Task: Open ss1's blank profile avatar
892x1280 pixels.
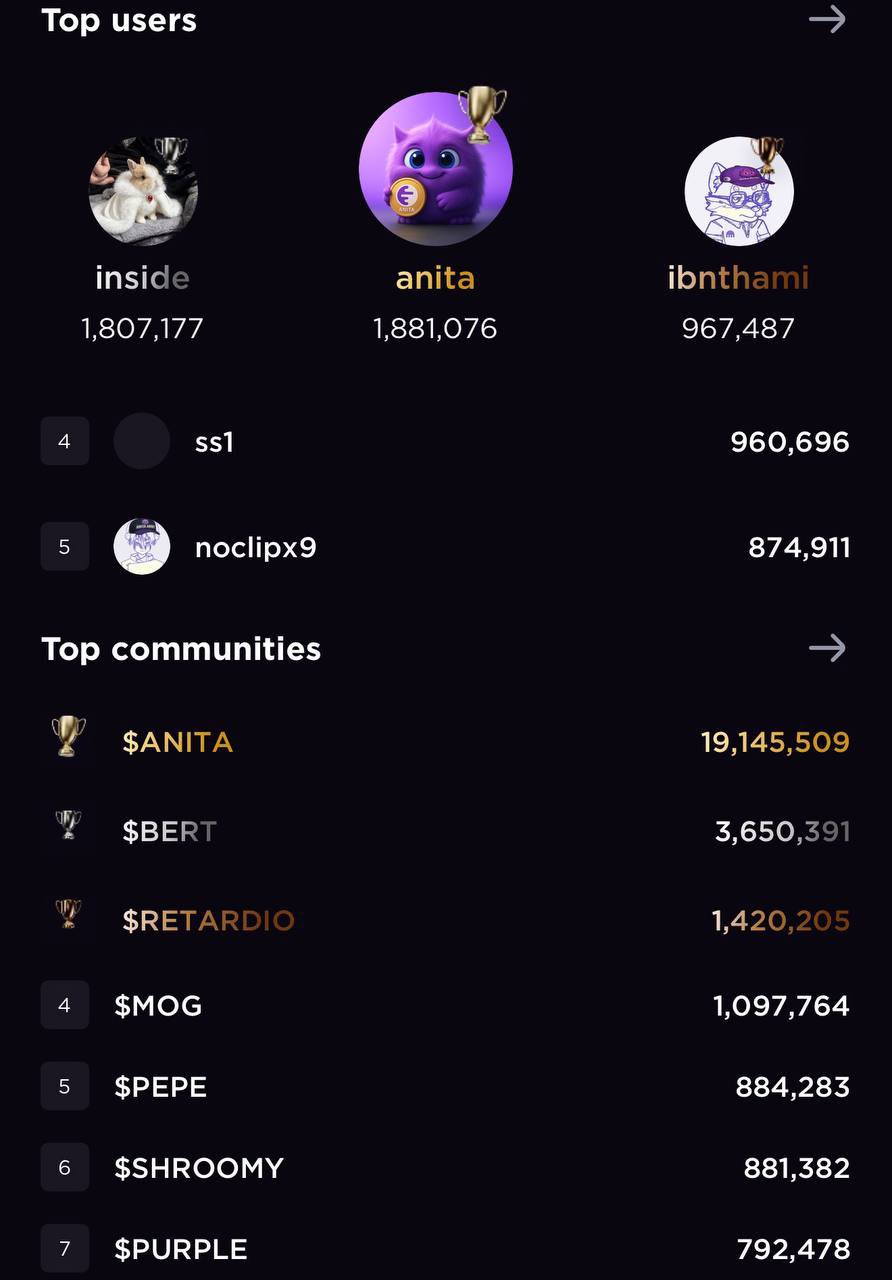Action: [x=142, y=441]
